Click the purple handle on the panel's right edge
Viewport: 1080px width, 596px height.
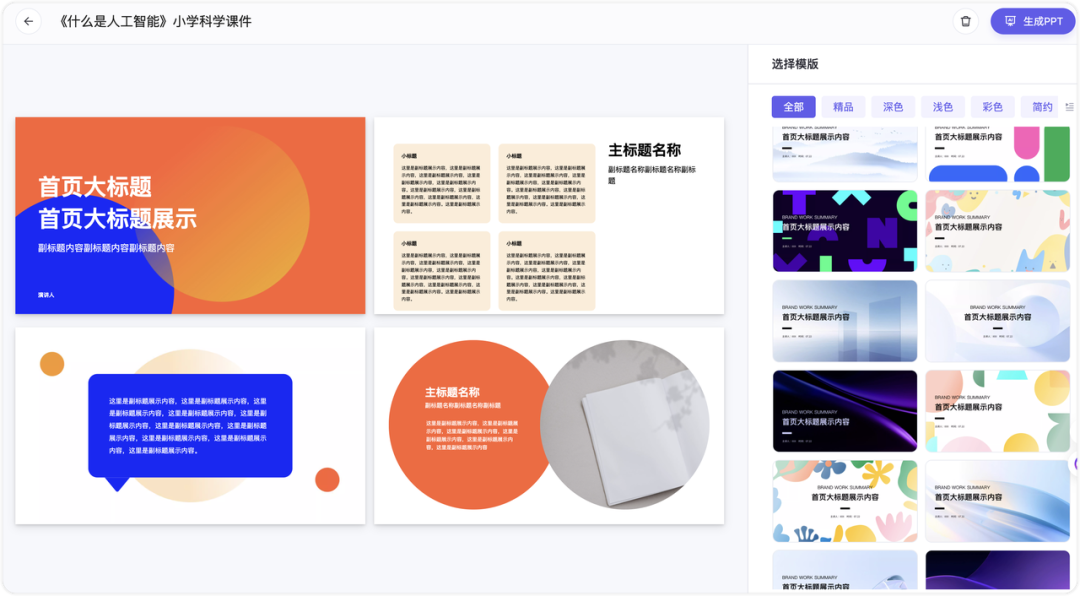tap(1076, 464)
